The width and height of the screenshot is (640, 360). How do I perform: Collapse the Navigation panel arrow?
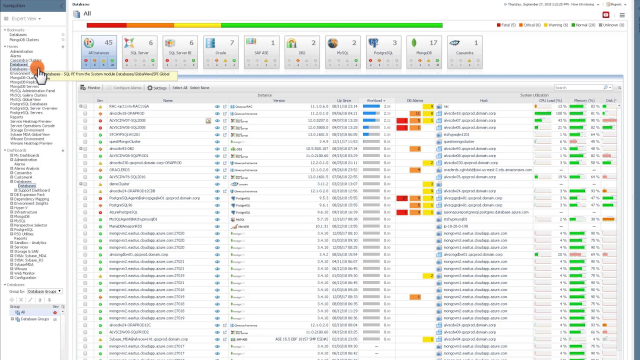pos(62,6)
